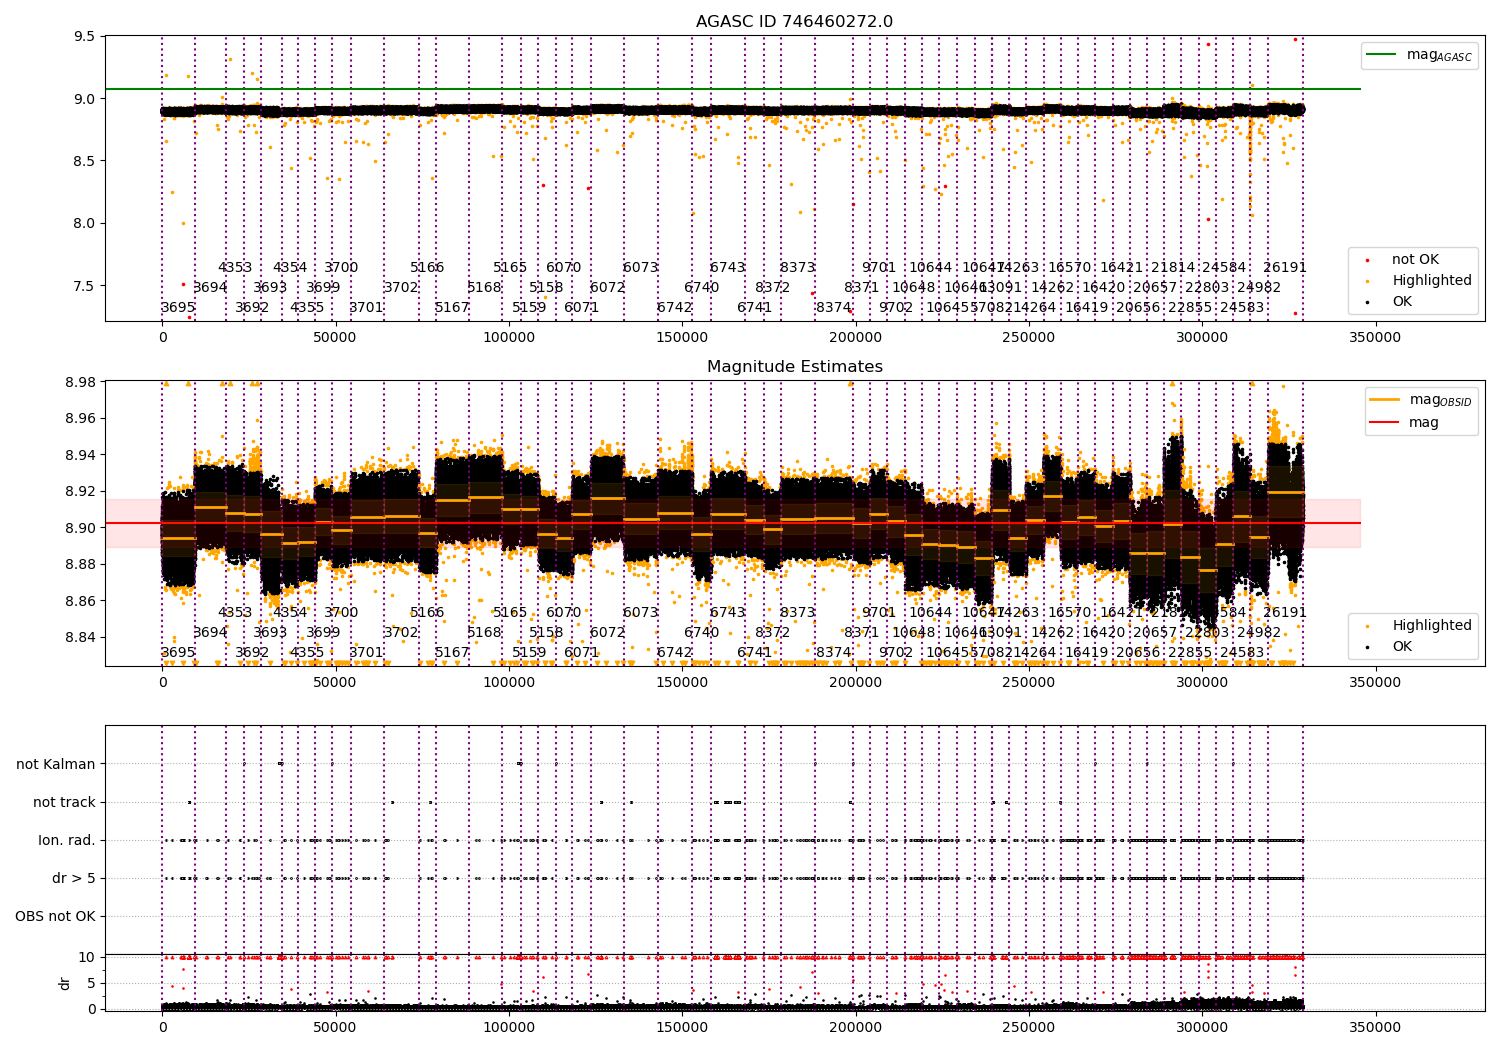Click the 'dr > 5' axis label
Screen dimensions: 1500x1050
(x=74, y=878)
